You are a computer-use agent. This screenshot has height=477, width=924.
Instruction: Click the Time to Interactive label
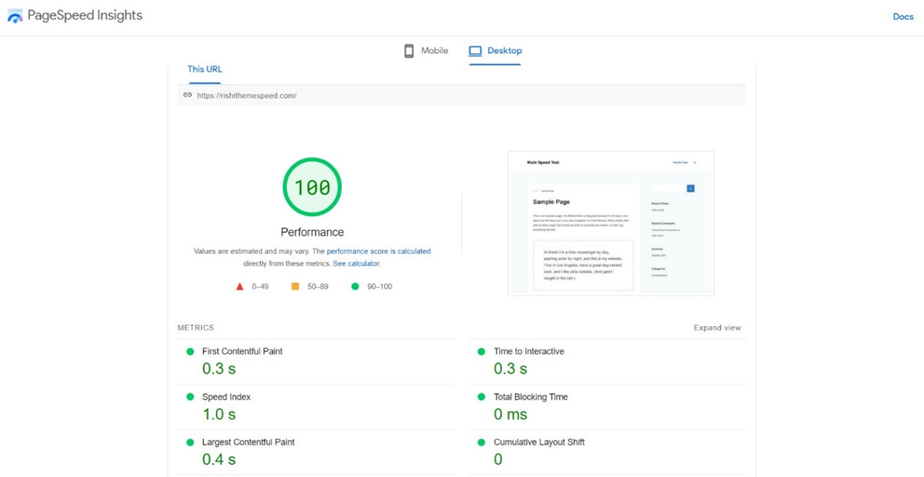pyautogui.click(x=529, y=351)
